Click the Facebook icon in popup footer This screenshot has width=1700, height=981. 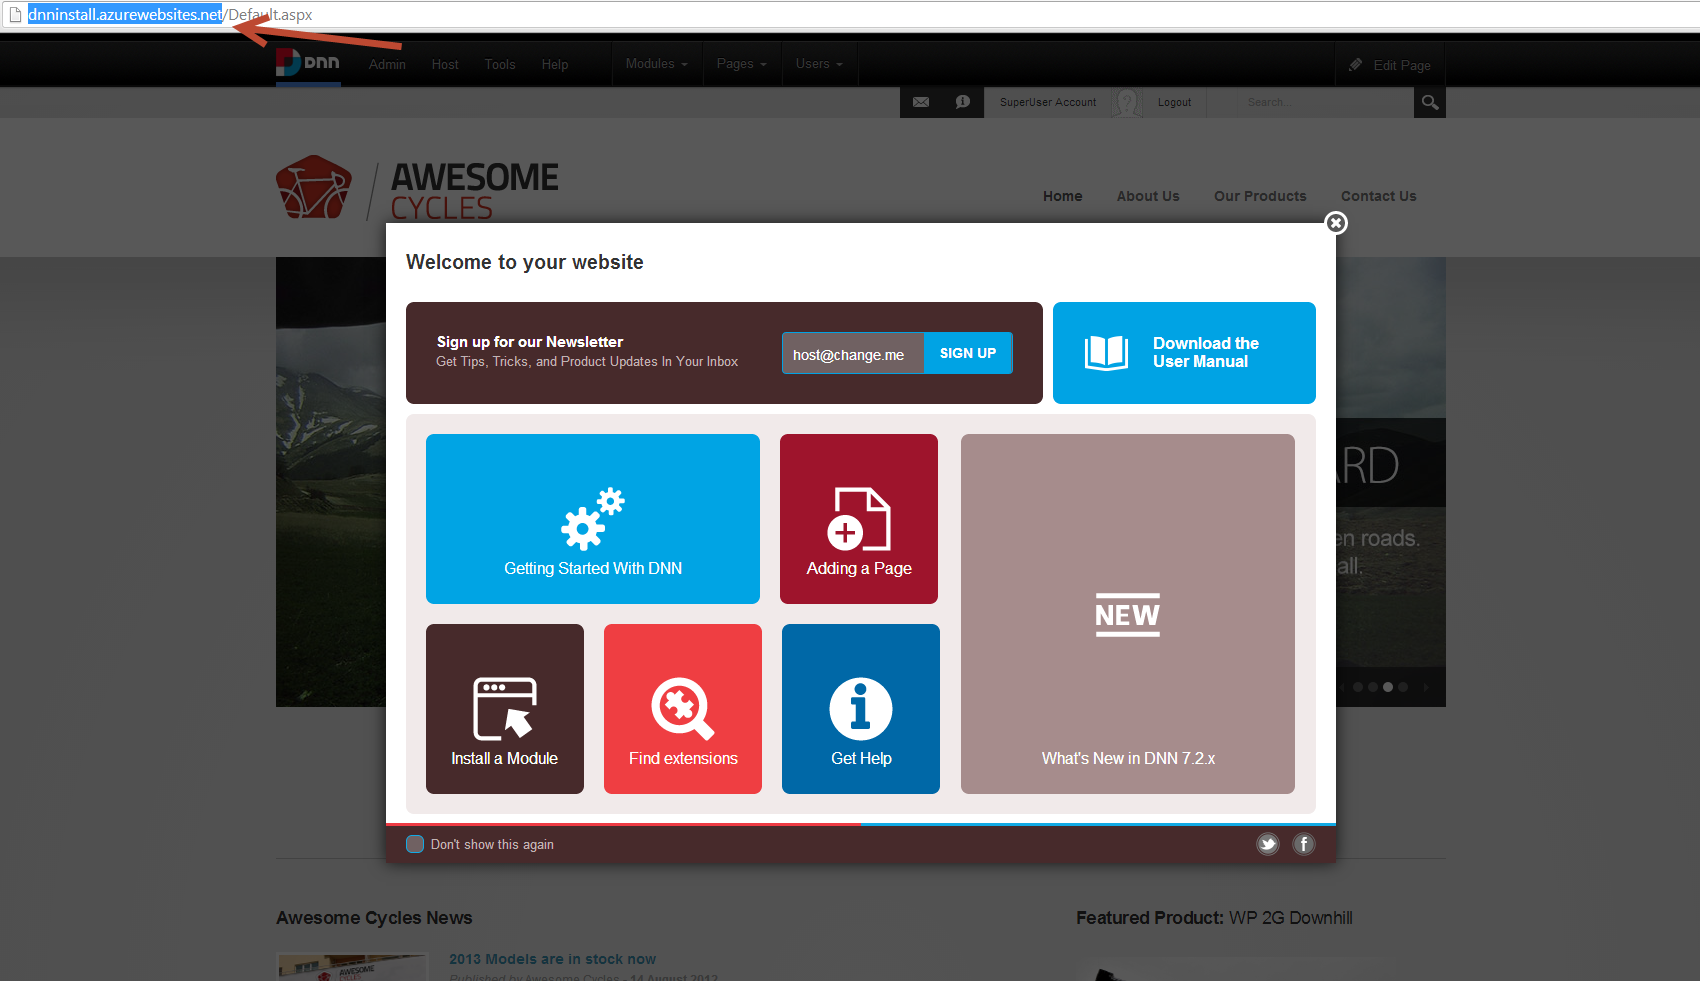click(1304, 844)
